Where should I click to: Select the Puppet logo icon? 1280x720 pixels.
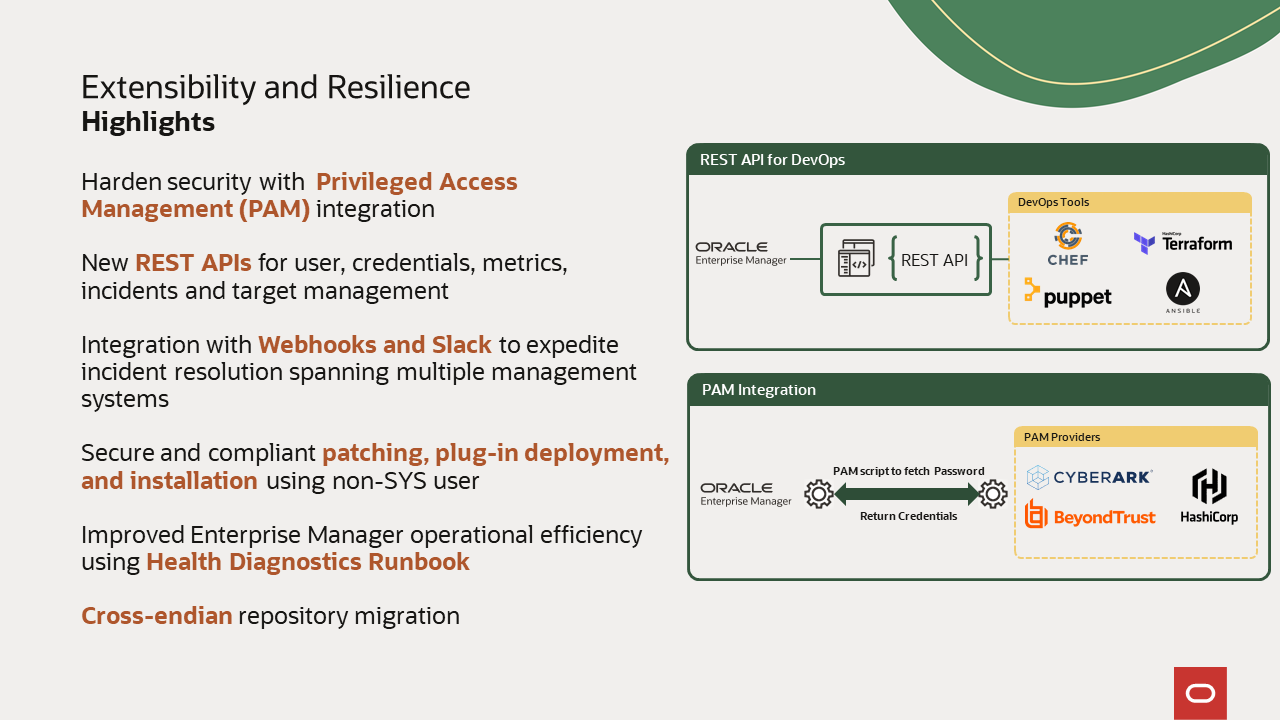coord(1068,294)
